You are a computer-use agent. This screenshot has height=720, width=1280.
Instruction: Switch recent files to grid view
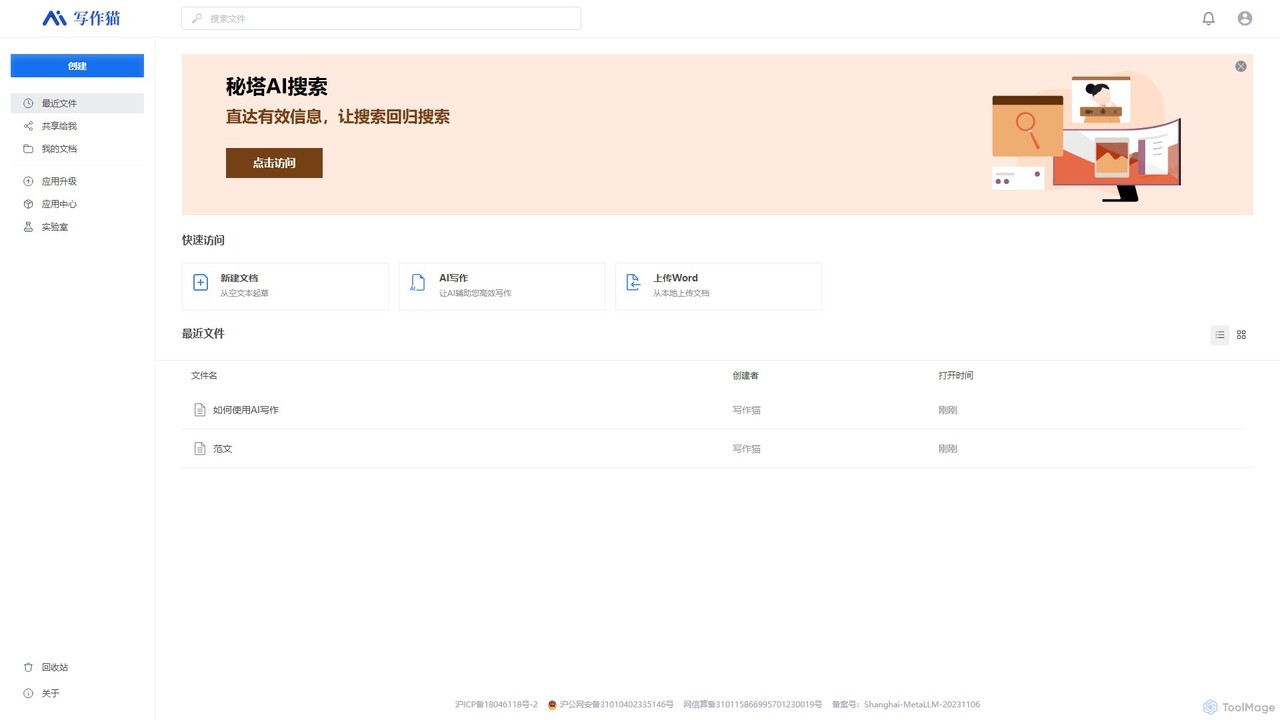[1242, 335]
